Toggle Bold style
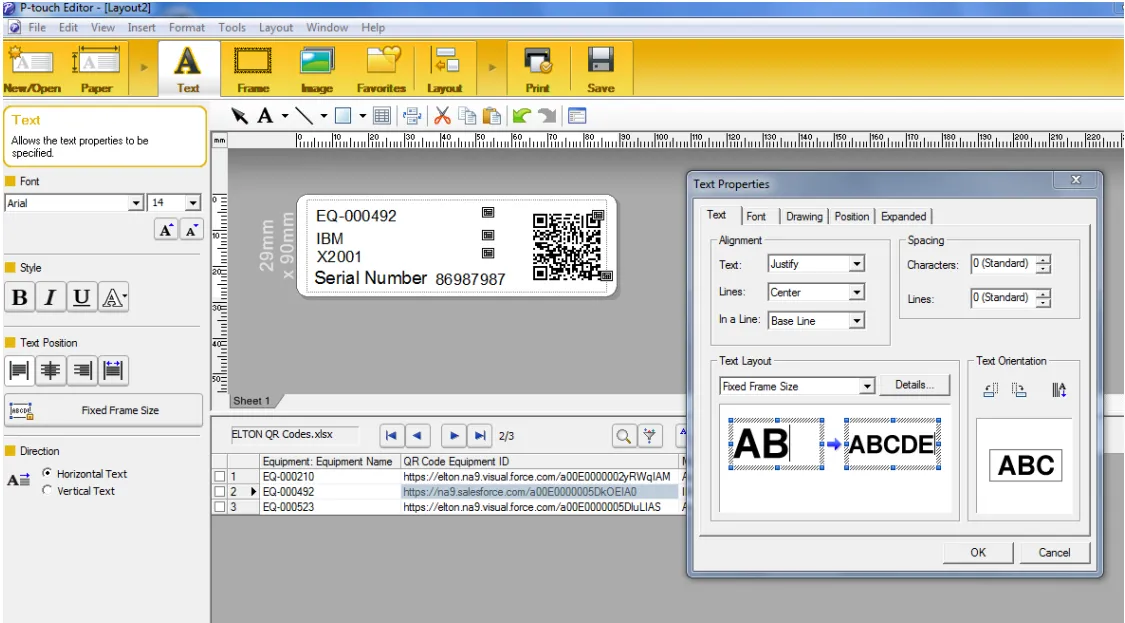The image size is (1125, 623). pyautogui.click(x=20, y=297)
